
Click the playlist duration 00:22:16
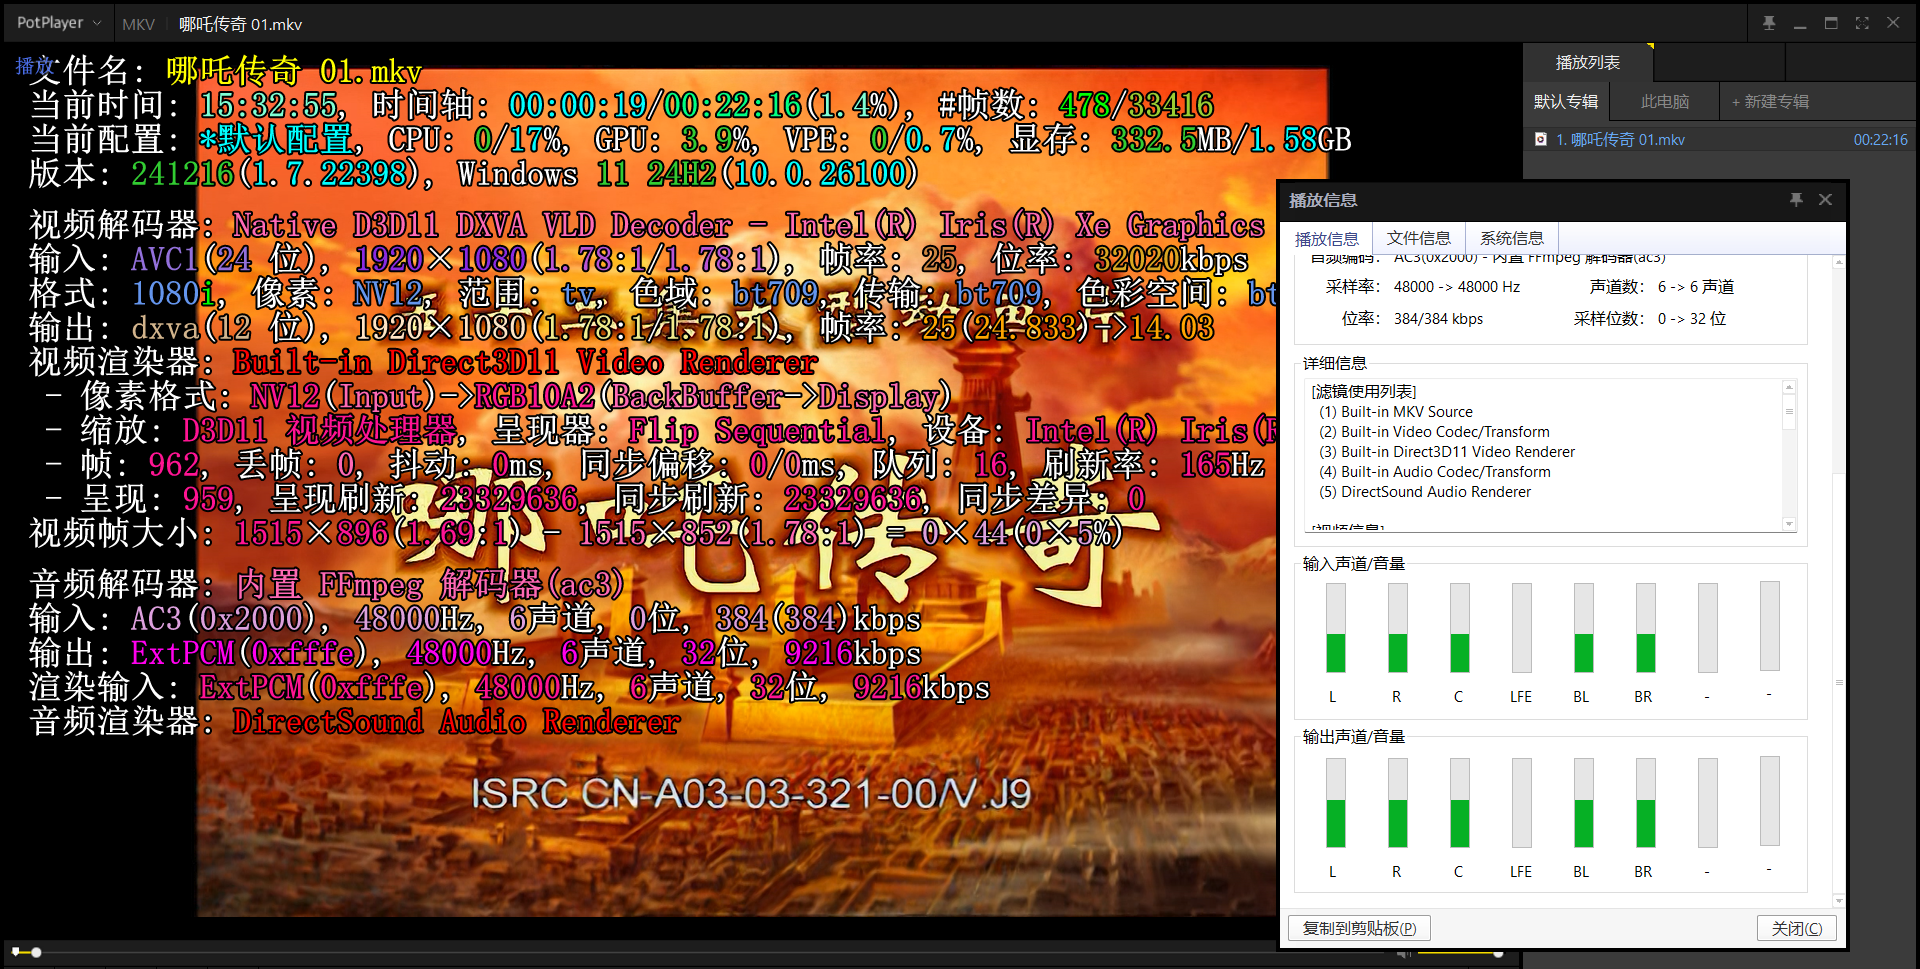1880,140
